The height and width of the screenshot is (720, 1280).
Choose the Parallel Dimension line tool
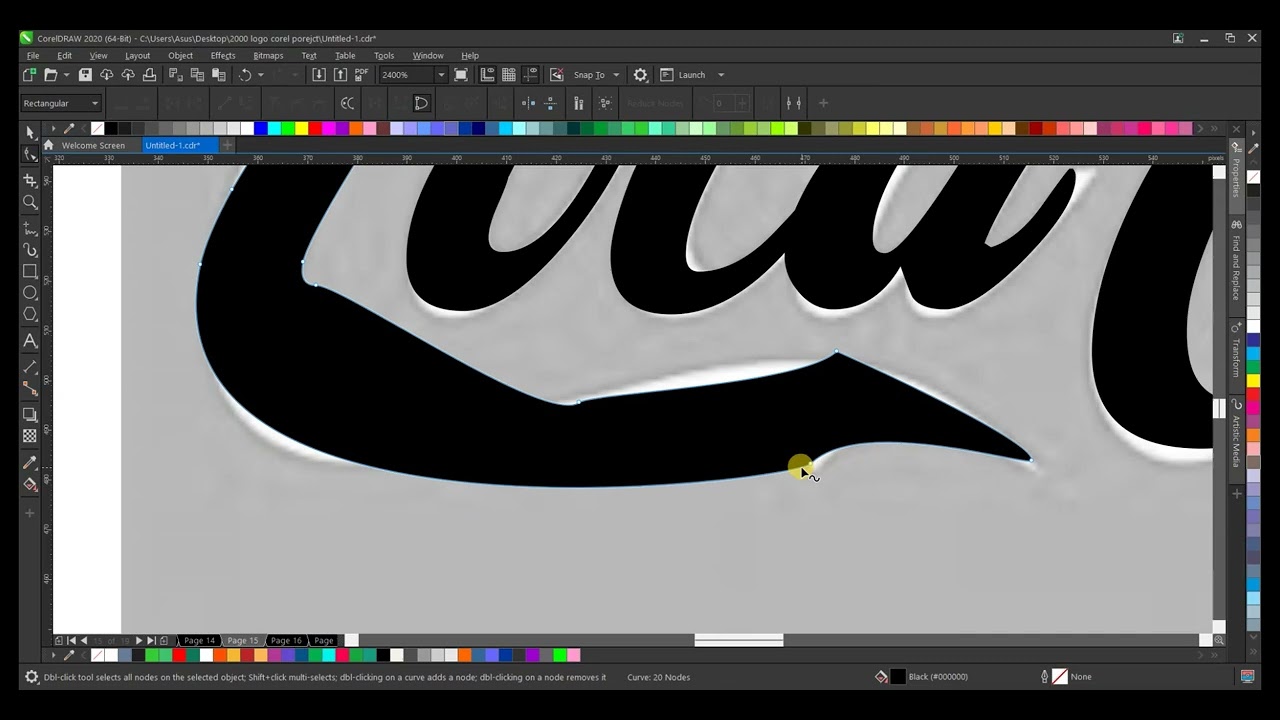30,367
